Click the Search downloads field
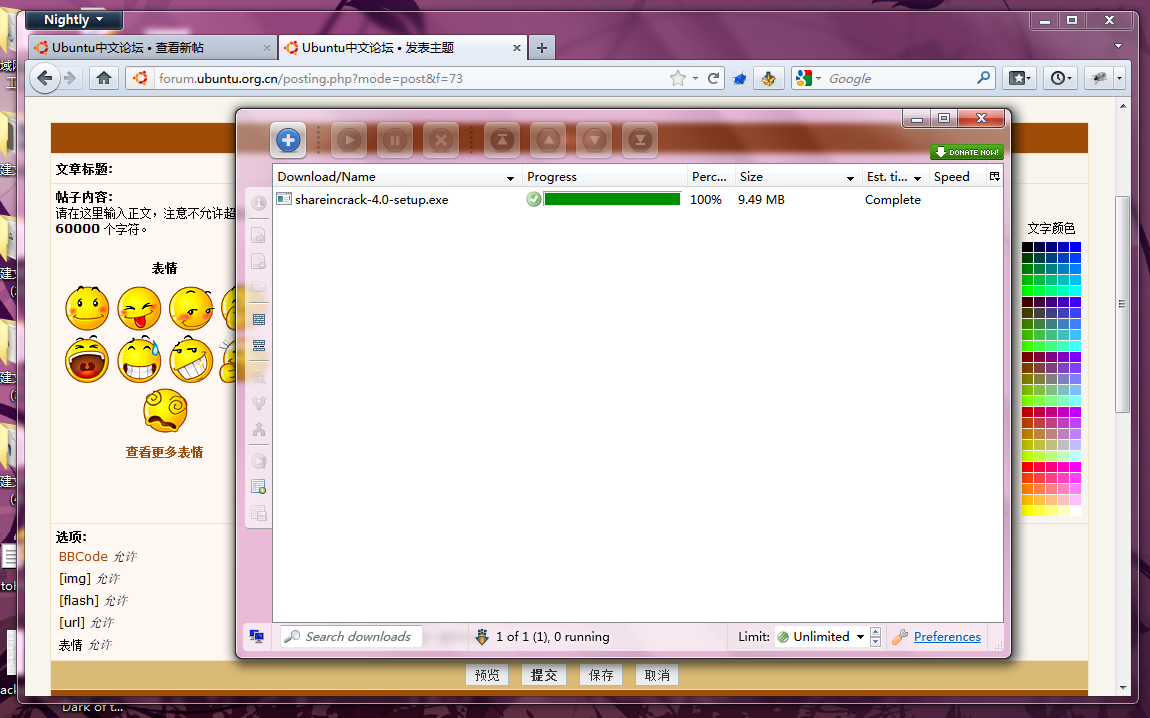Image resolution: width=1150 pixels, height=718 pixels. coord(352,637)
